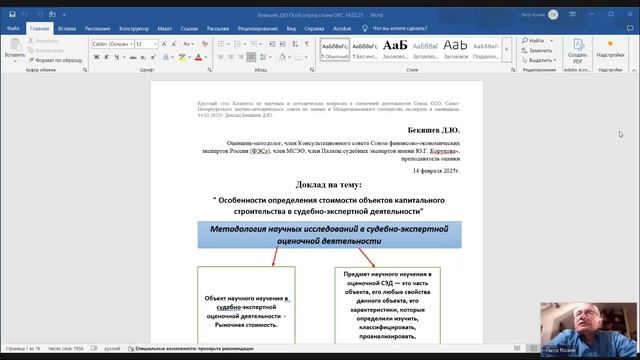Apply the No Spacing (Без инт...) style

click(365, 49)
